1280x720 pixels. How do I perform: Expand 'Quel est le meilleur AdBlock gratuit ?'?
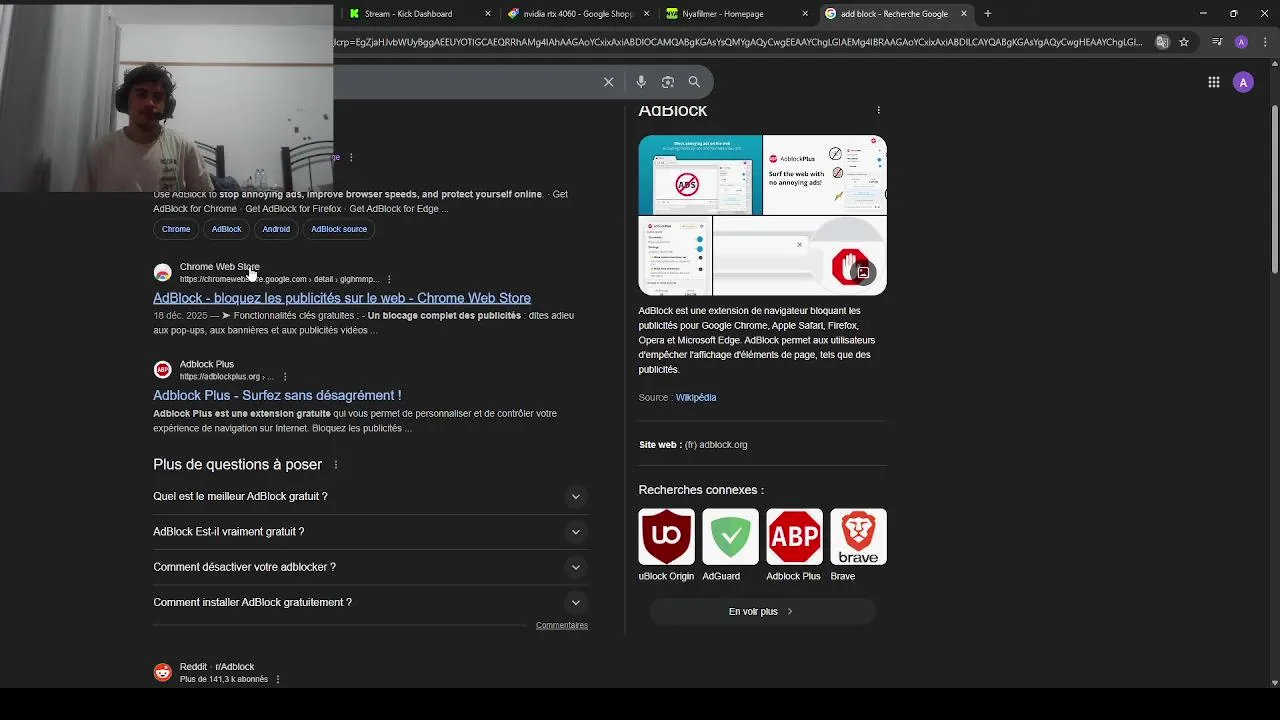370,496
